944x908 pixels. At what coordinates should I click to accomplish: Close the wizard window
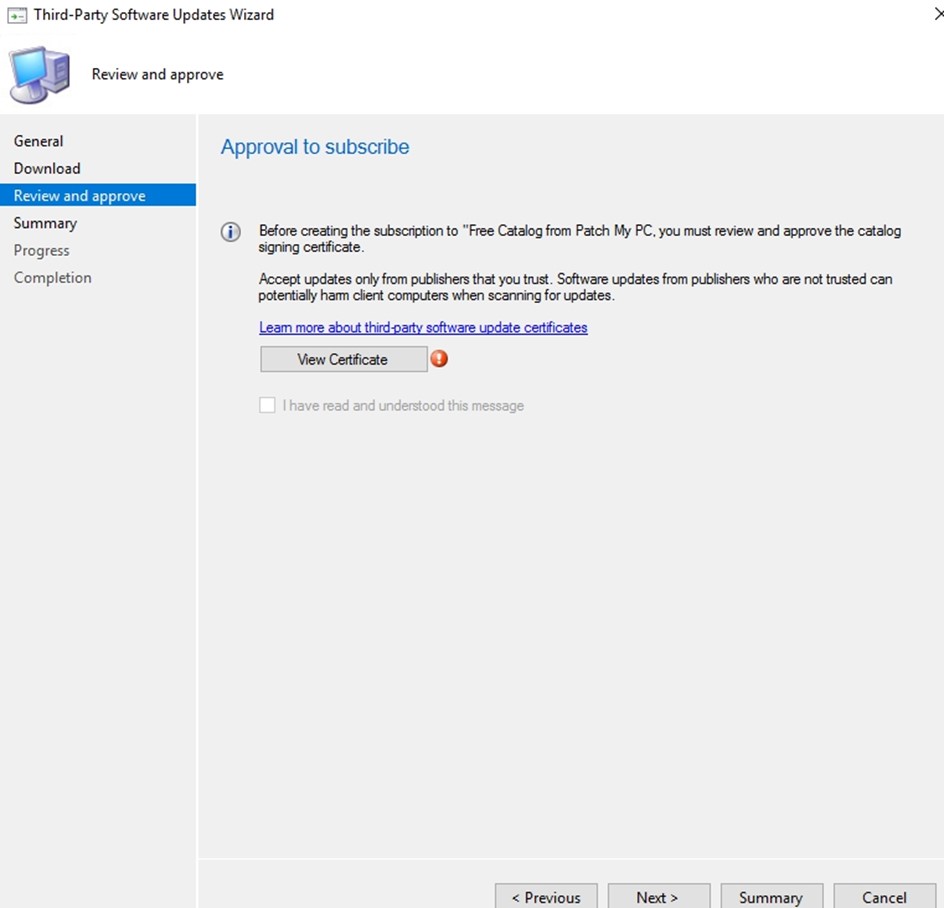pyautogui.click(x=938, y=14)
